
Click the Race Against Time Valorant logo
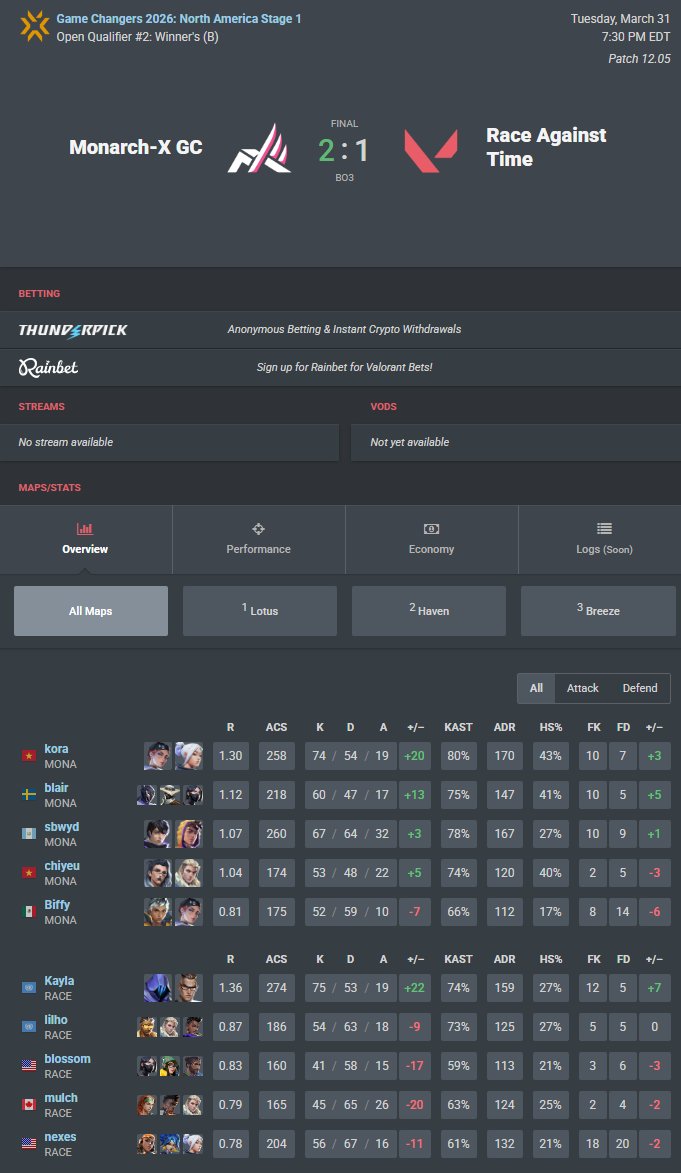click(431, 150)
